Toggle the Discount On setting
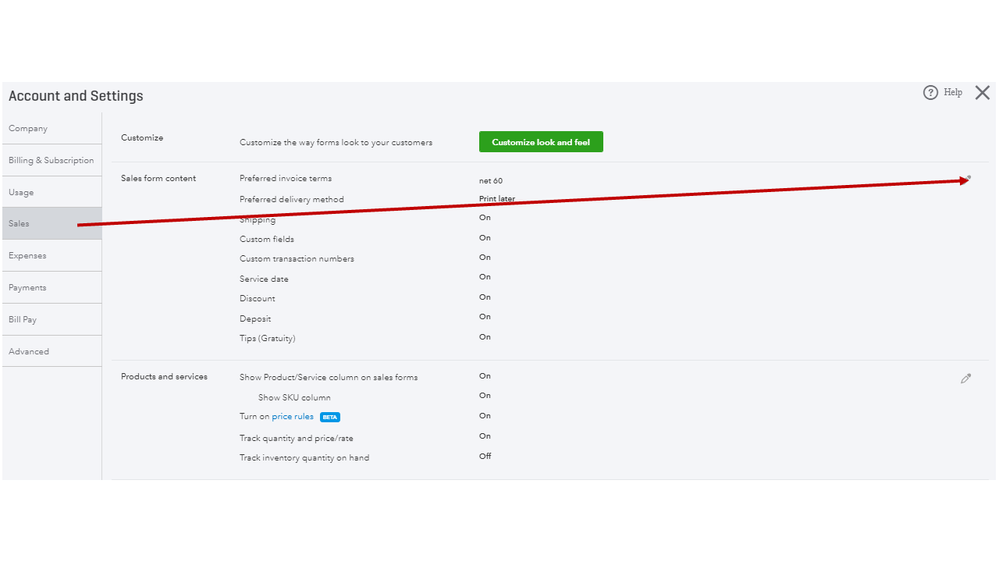Screen dimensions: 999x562 pos(485,298)
